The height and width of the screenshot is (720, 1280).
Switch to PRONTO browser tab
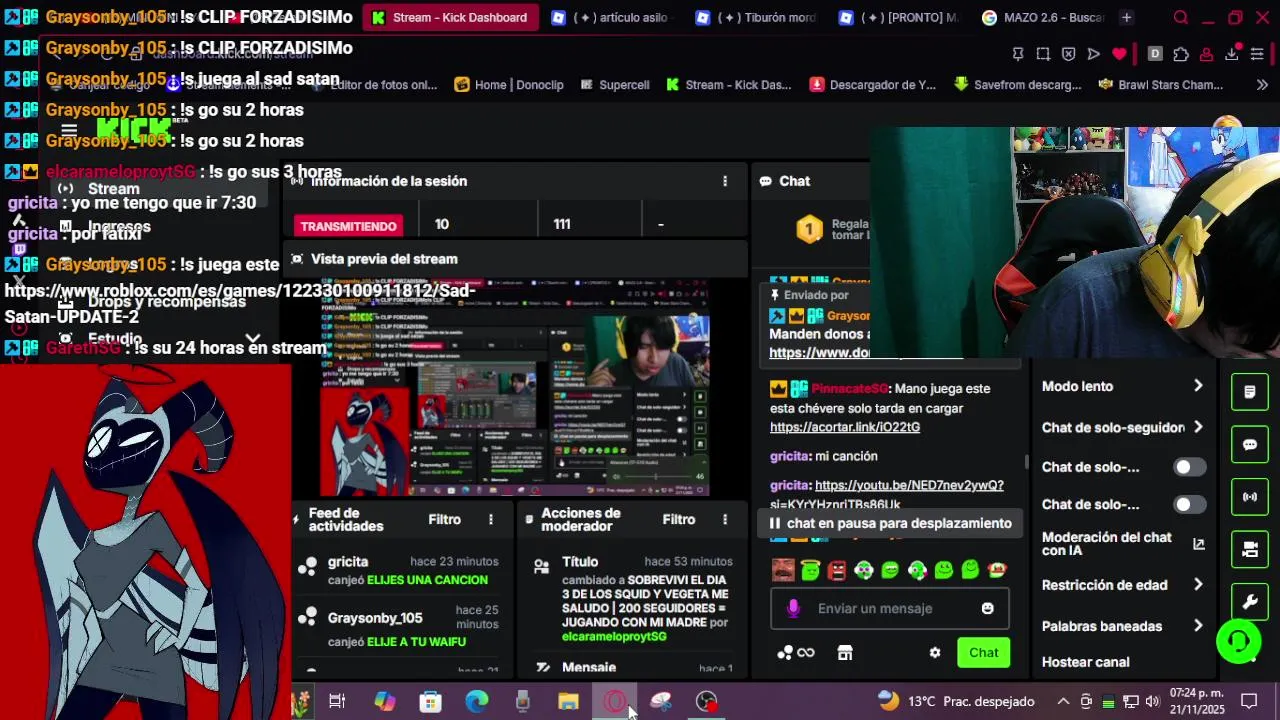click(x=900, y=18)
